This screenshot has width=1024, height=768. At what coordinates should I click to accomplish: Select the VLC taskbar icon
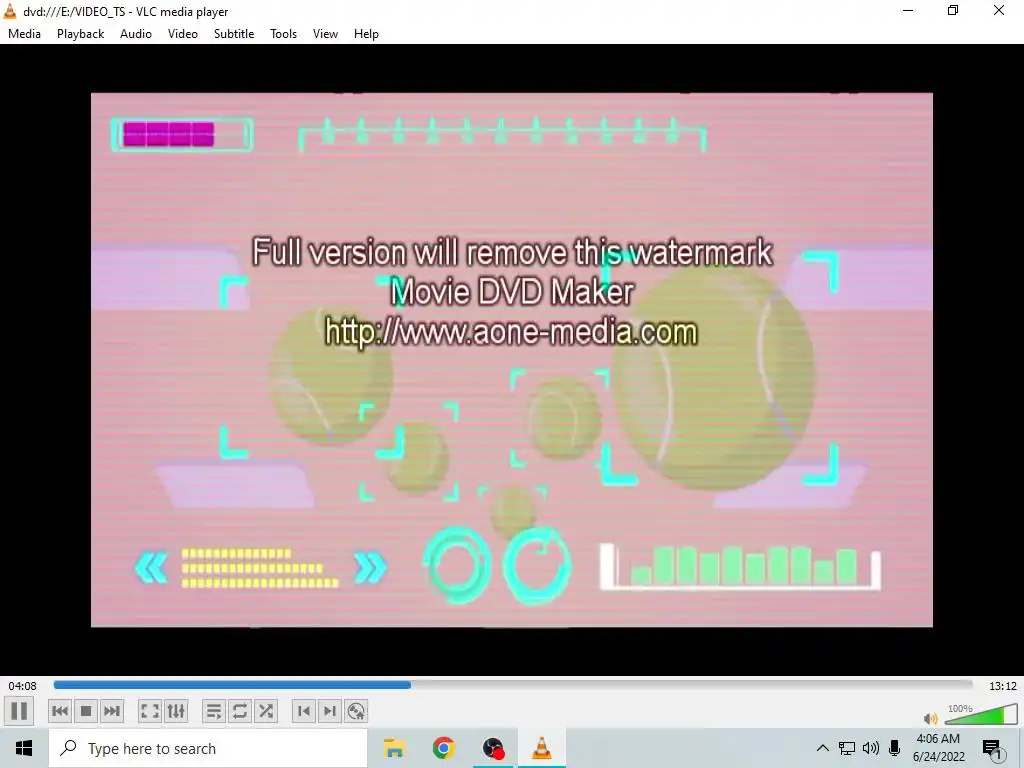(x=542, y=748)
